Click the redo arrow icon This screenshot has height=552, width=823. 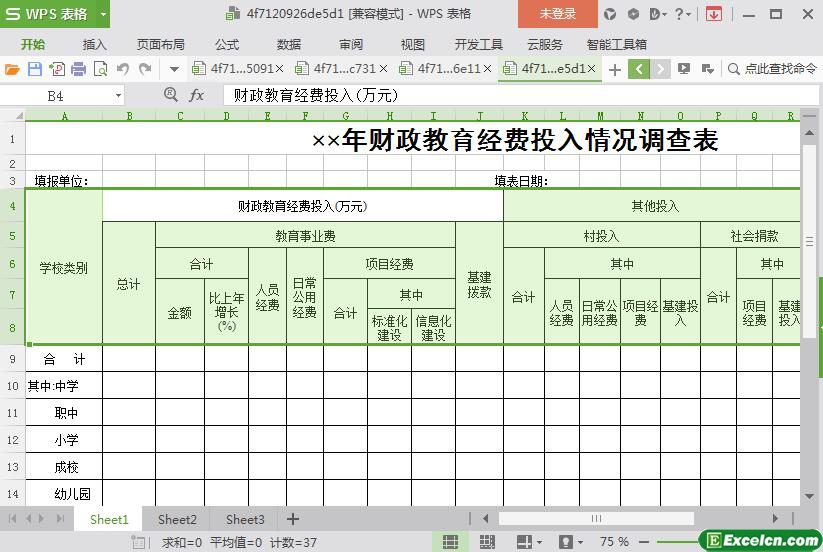pyautogui.click(x=146, y=69)
